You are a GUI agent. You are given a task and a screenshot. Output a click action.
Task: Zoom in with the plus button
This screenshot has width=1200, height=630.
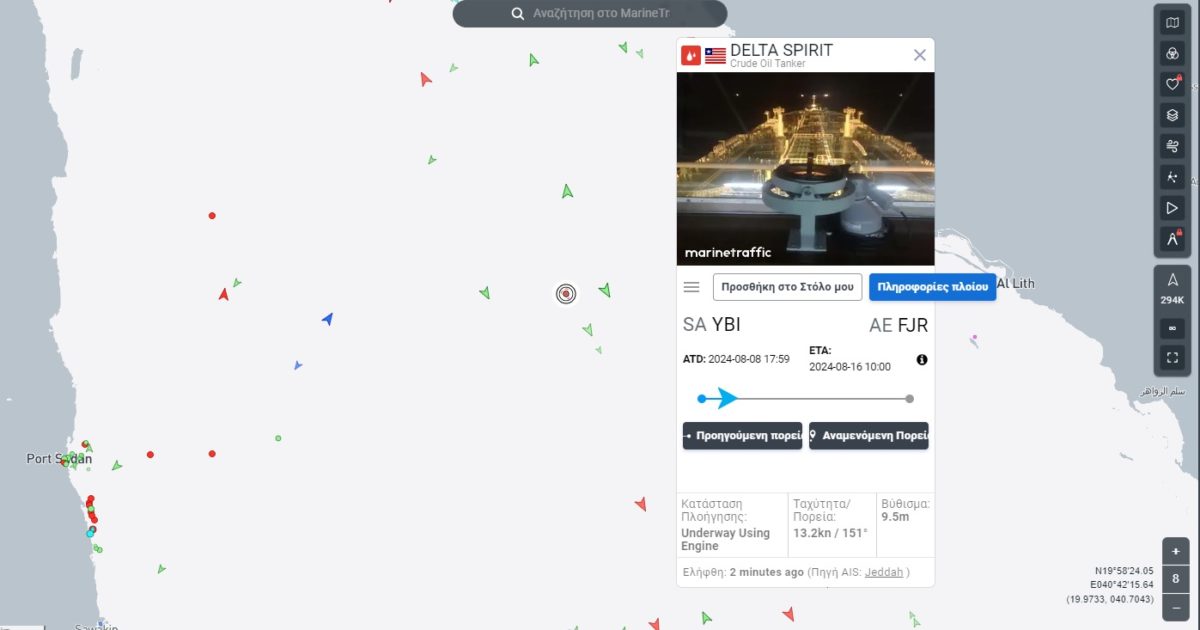point(1176,551)
